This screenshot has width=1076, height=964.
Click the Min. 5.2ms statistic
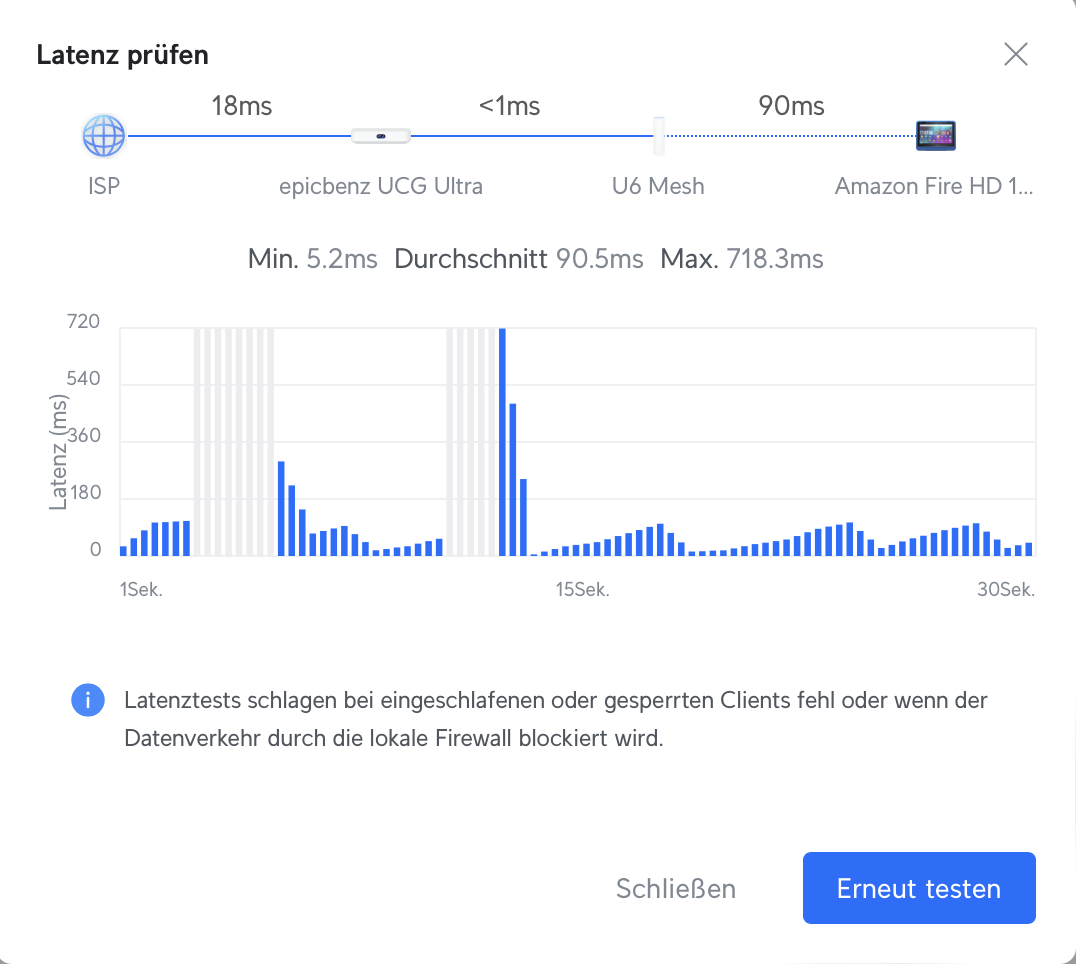pyautogui.click(x=312, y=260)
